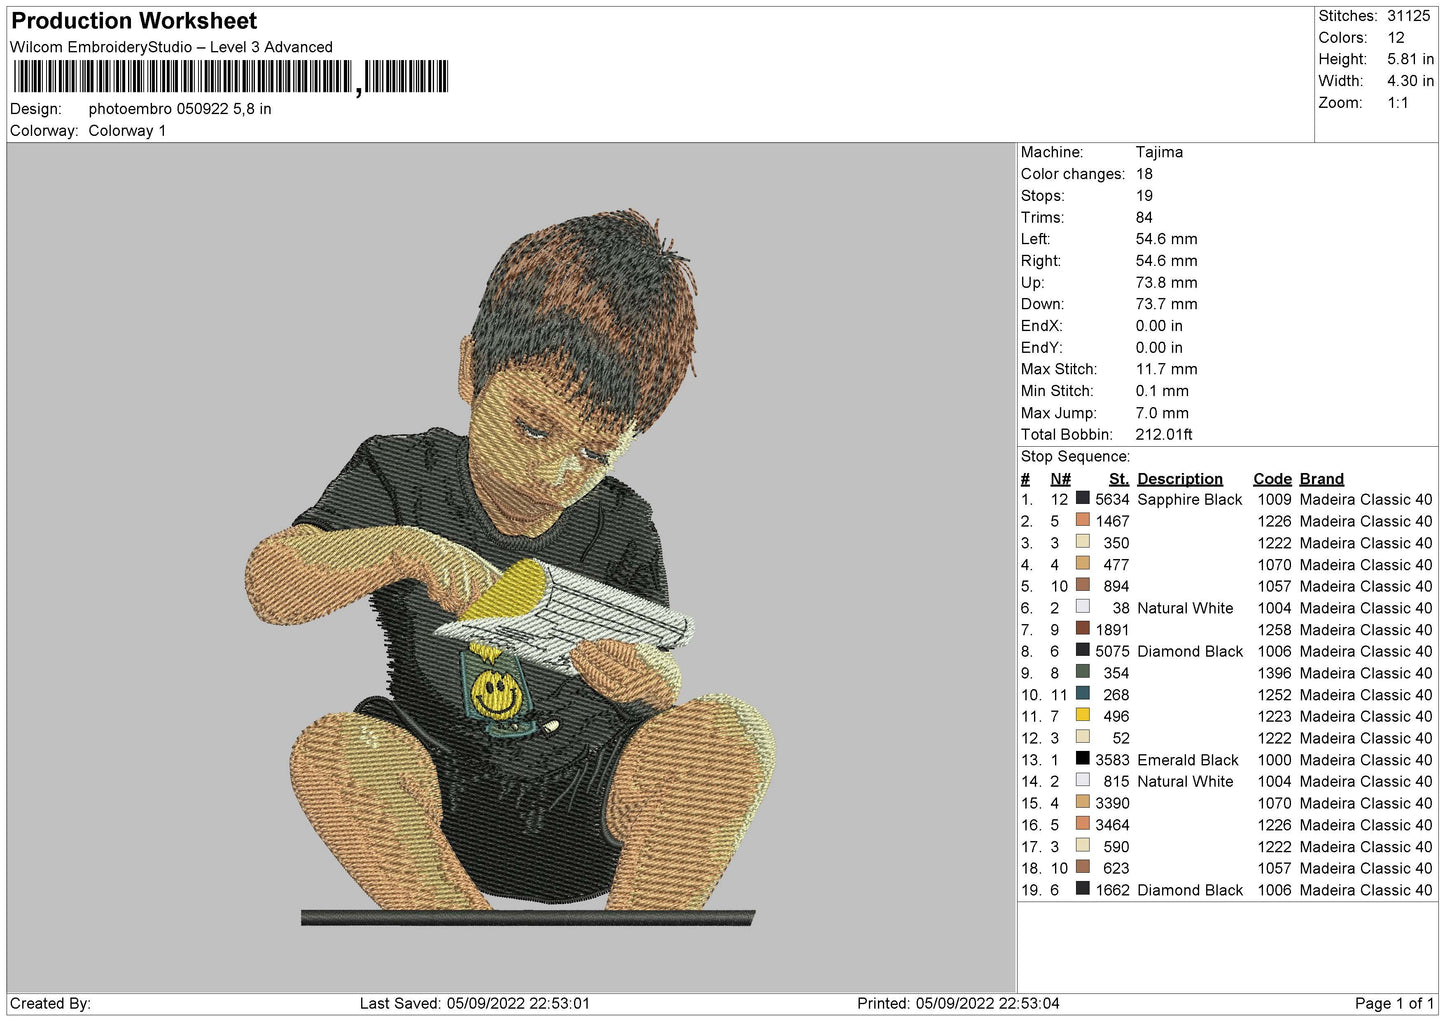Select the Stitches count 31125

(1408, 16)
